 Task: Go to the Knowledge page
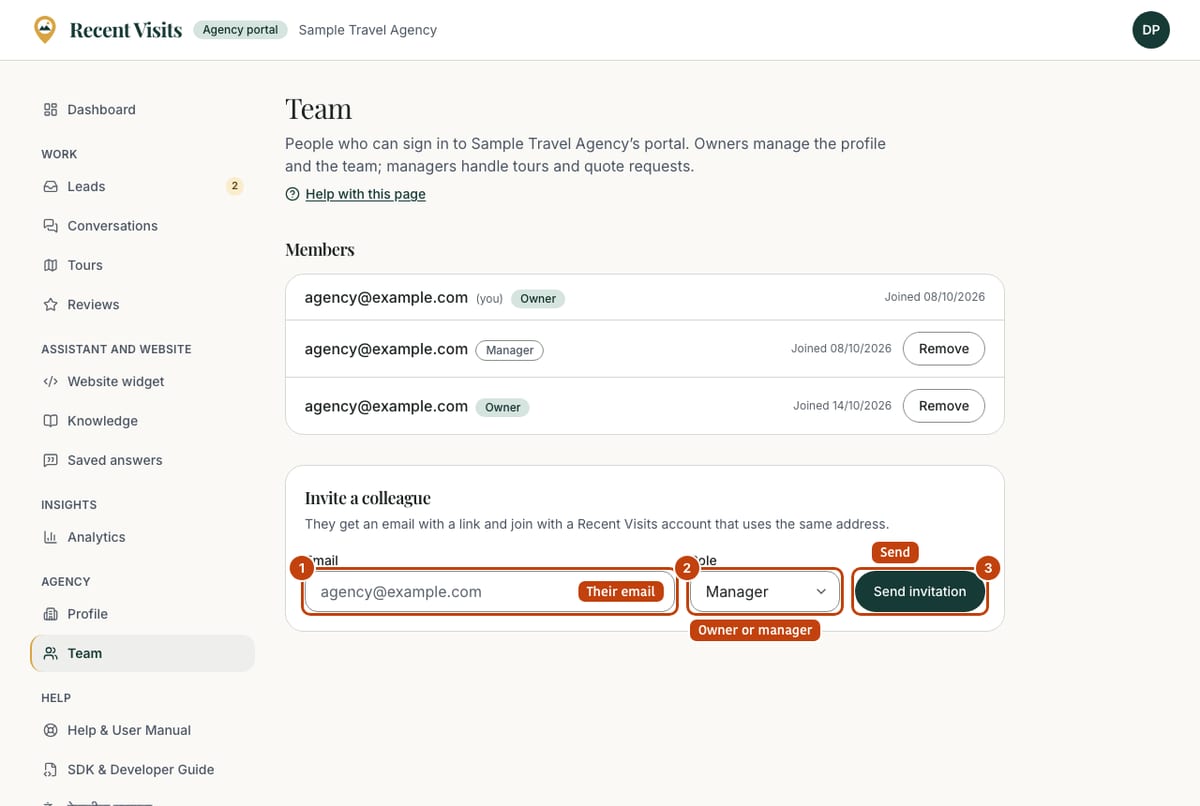[143, 421]
